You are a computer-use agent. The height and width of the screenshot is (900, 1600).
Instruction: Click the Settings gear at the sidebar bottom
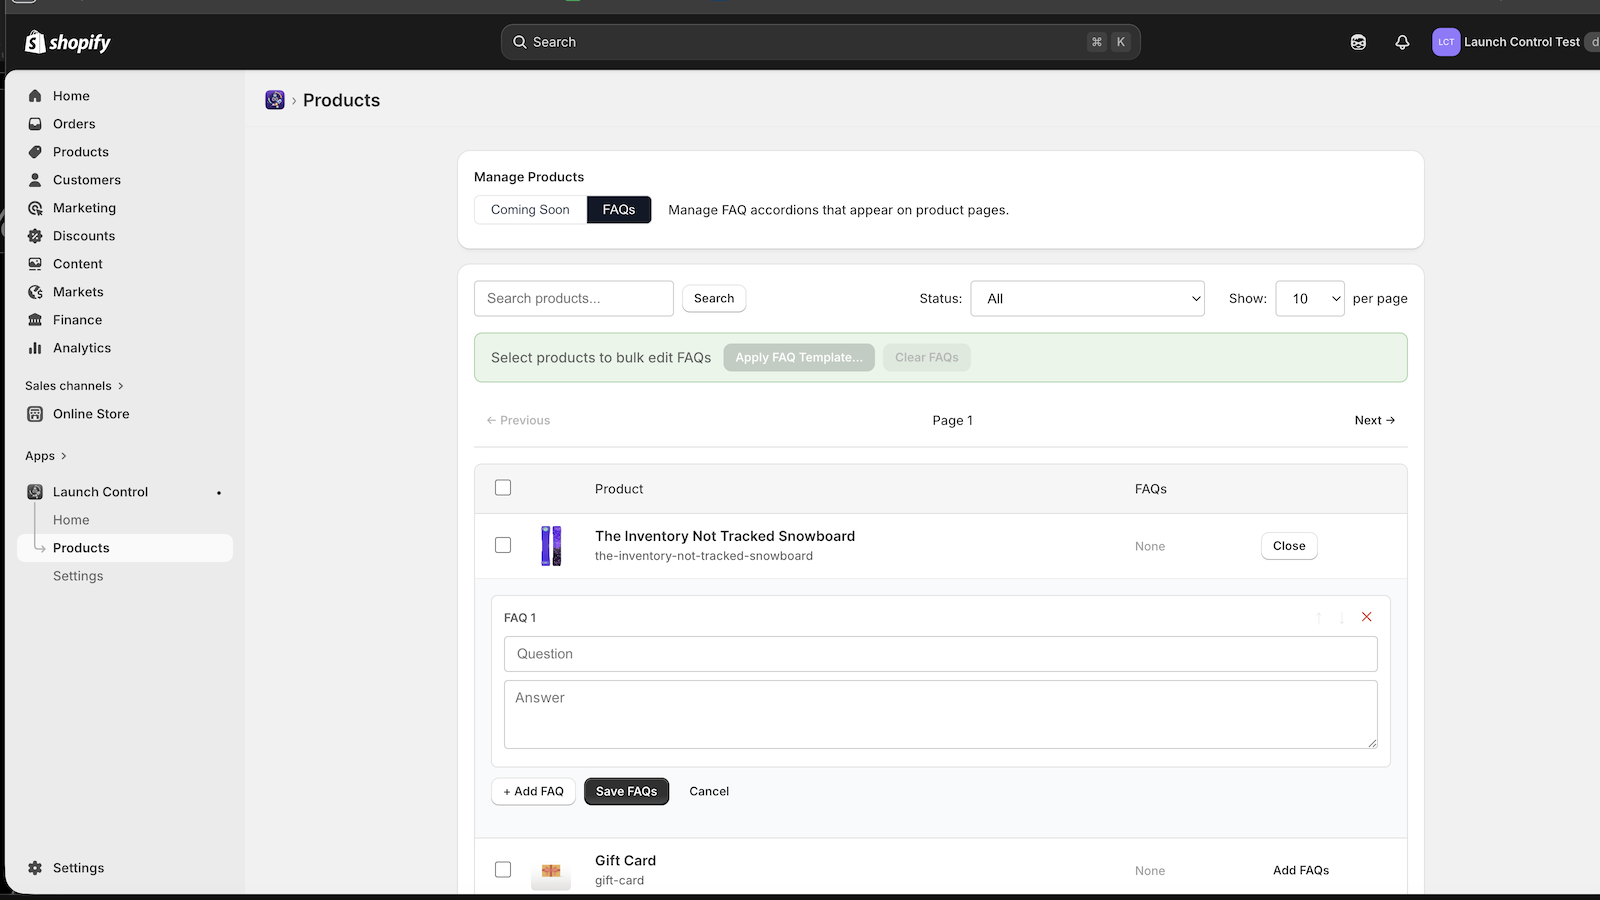[35, 867]
